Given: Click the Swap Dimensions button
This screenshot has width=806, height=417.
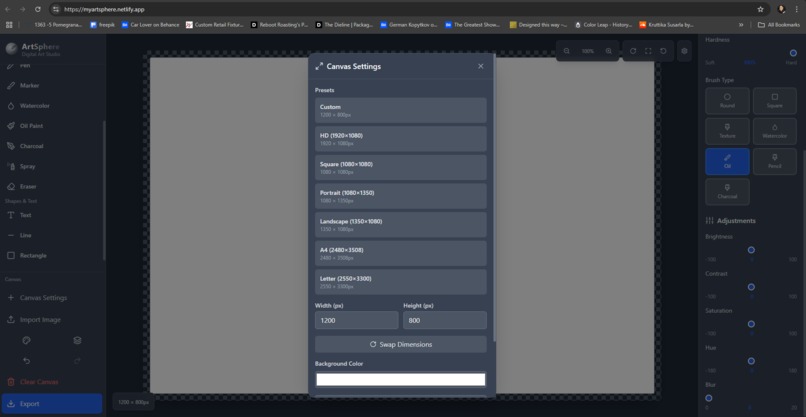Looking at the screenshot, I should (x=400, y=345).
